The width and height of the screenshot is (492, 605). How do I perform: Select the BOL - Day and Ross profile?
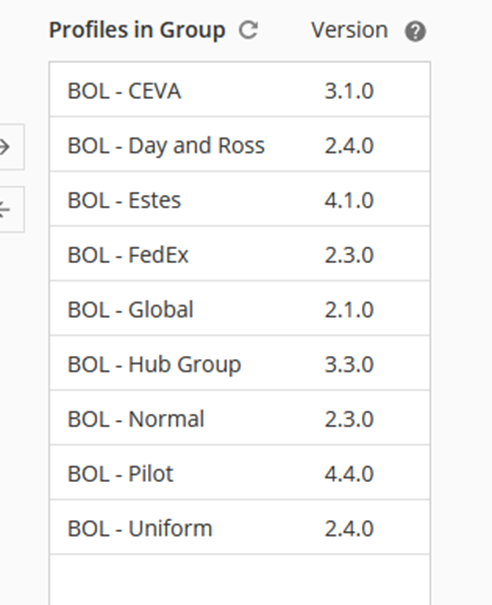[240, 144]
